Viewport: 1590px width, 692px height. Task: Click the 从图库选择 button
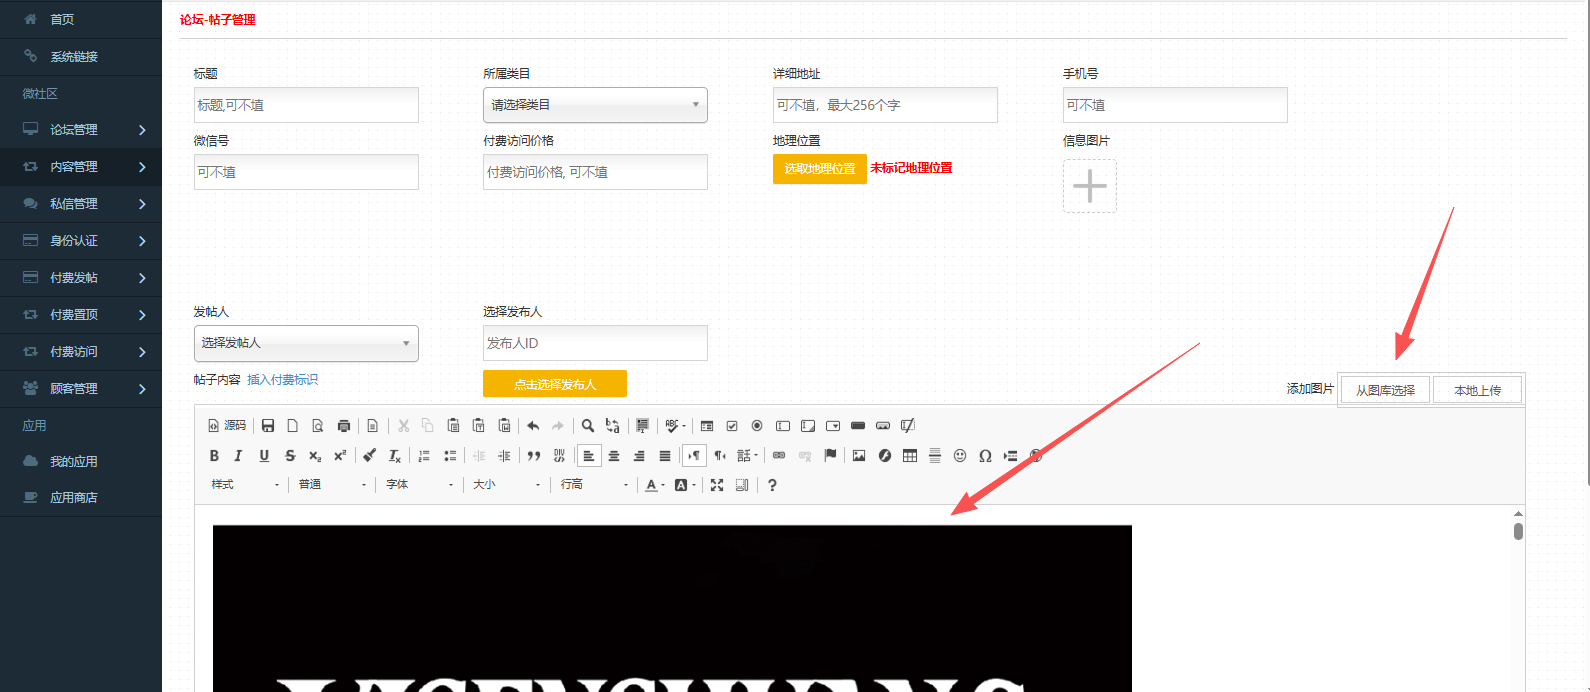1385,390
